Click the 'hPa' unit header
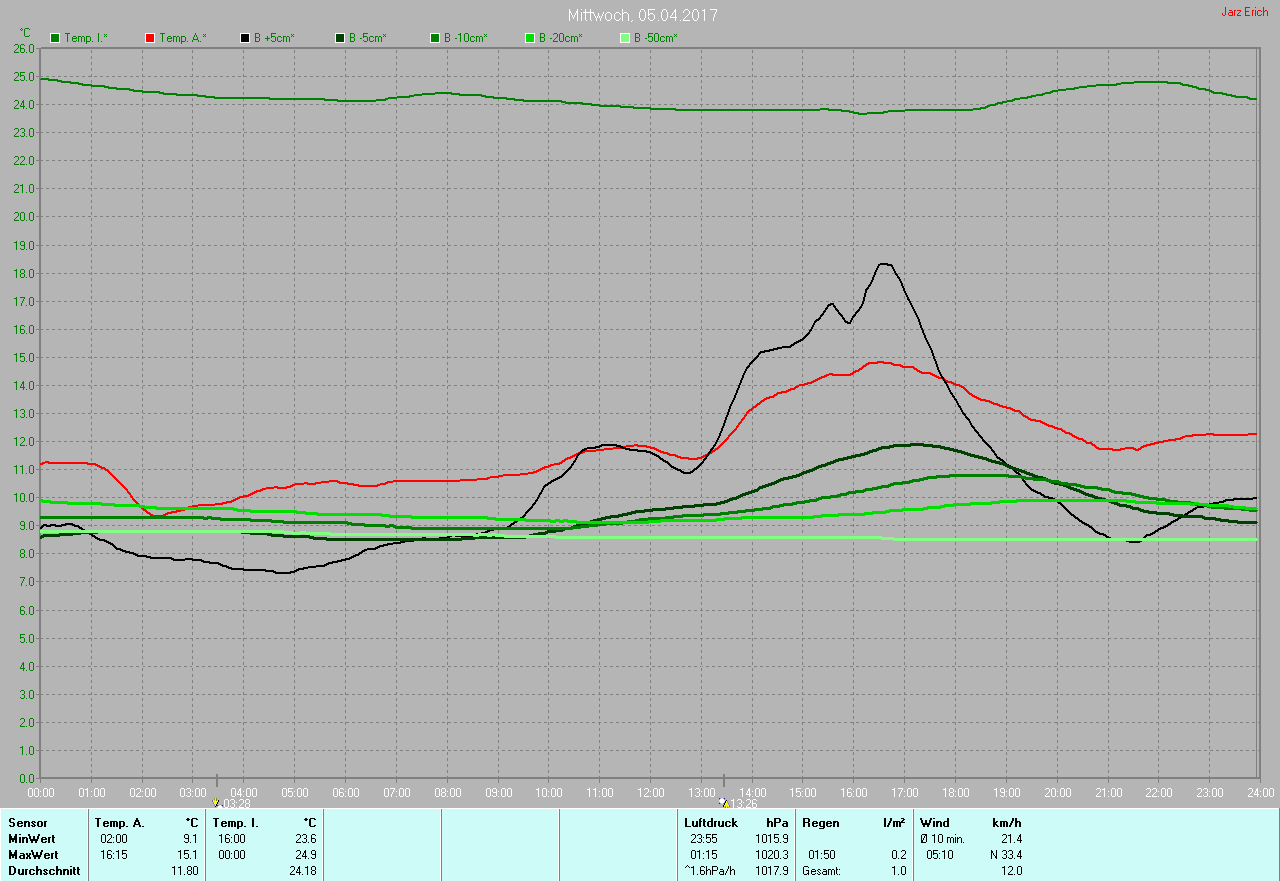 pos(777,823)
